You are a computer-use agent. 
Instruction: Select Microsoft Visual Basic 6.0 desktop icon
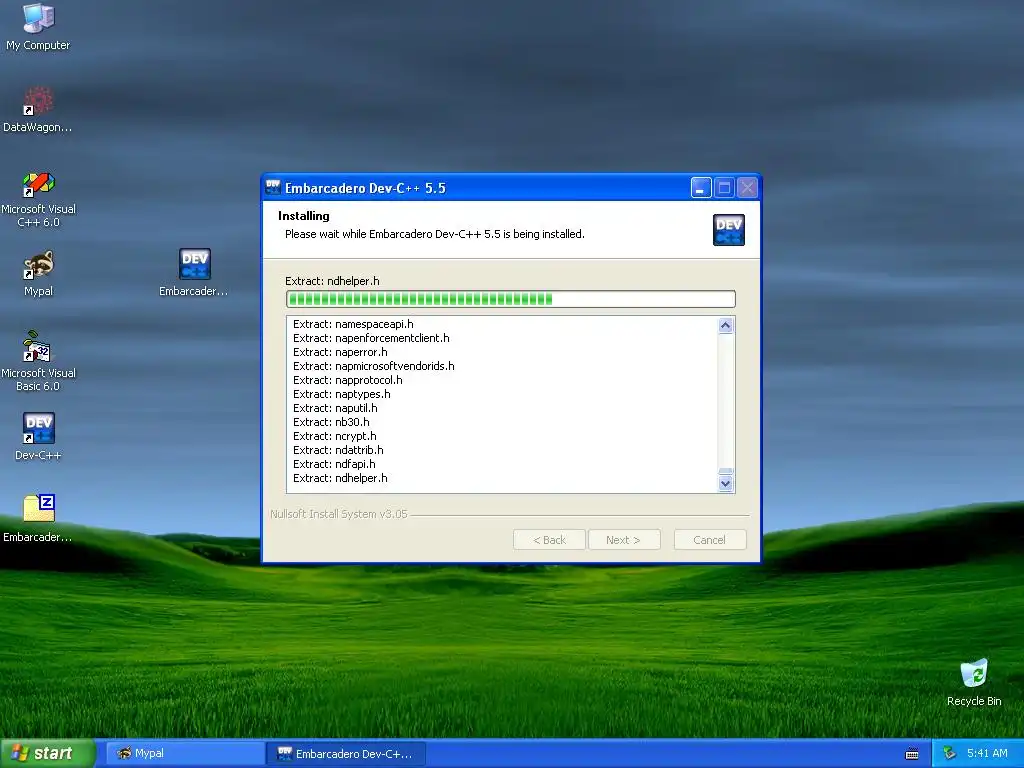coord(38,361)
